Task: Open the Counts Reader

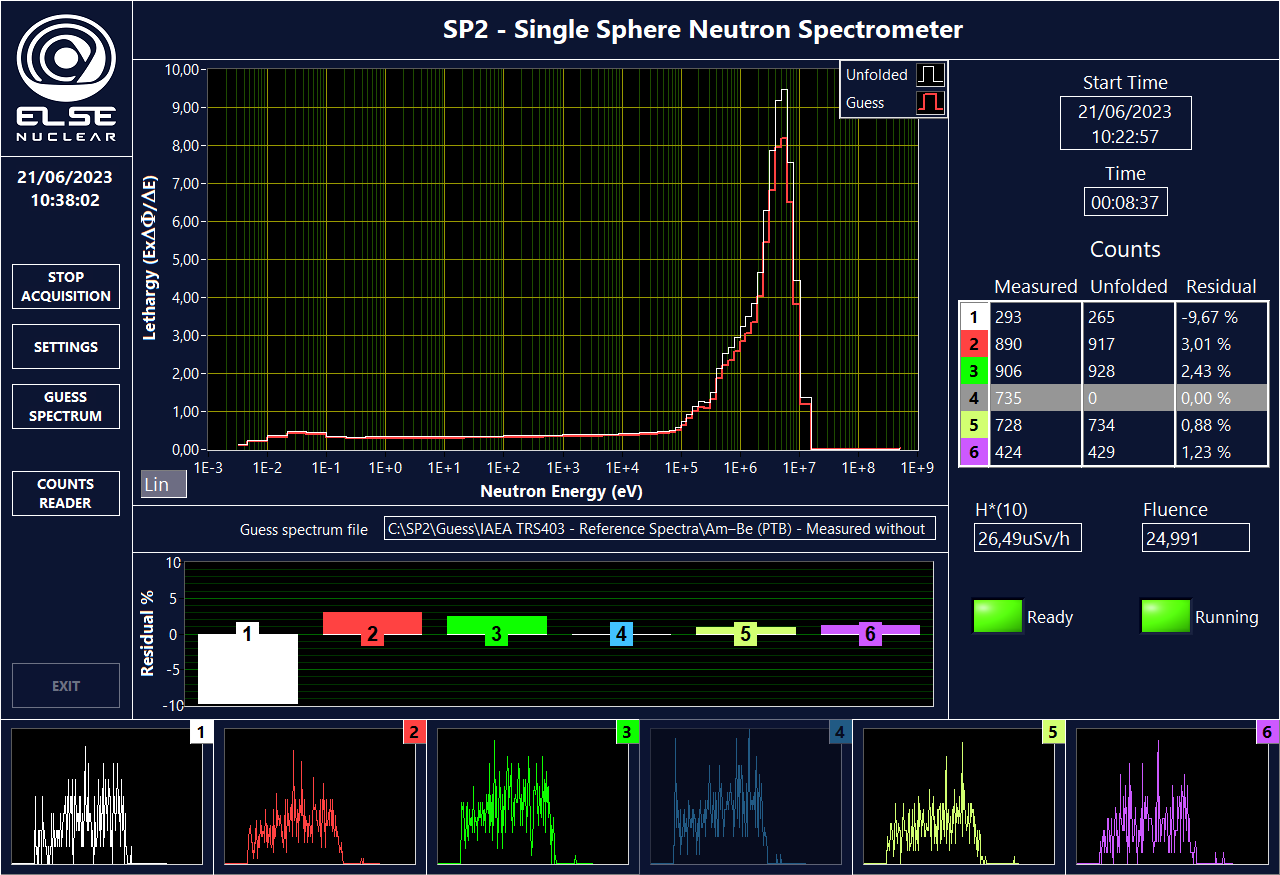Action: (x=66, y=493)
